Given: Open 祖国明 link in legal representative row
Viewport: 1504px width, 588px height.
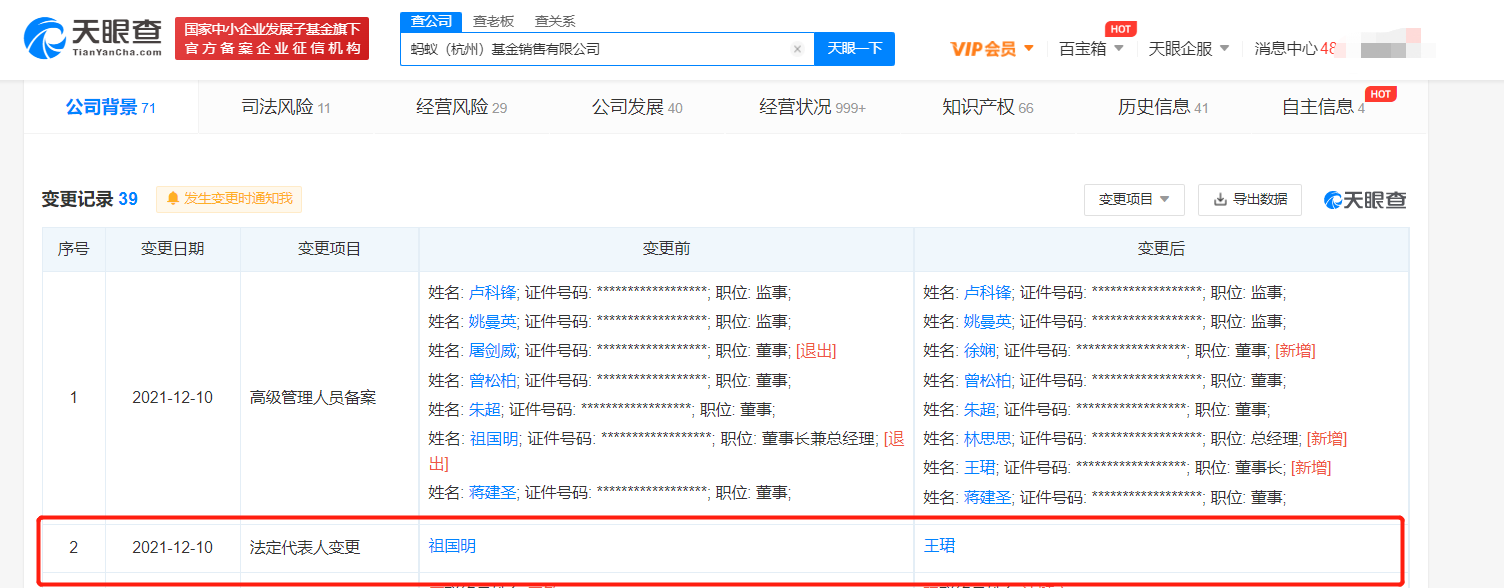Looking at the screenshot, I should (x=452, y=546).
